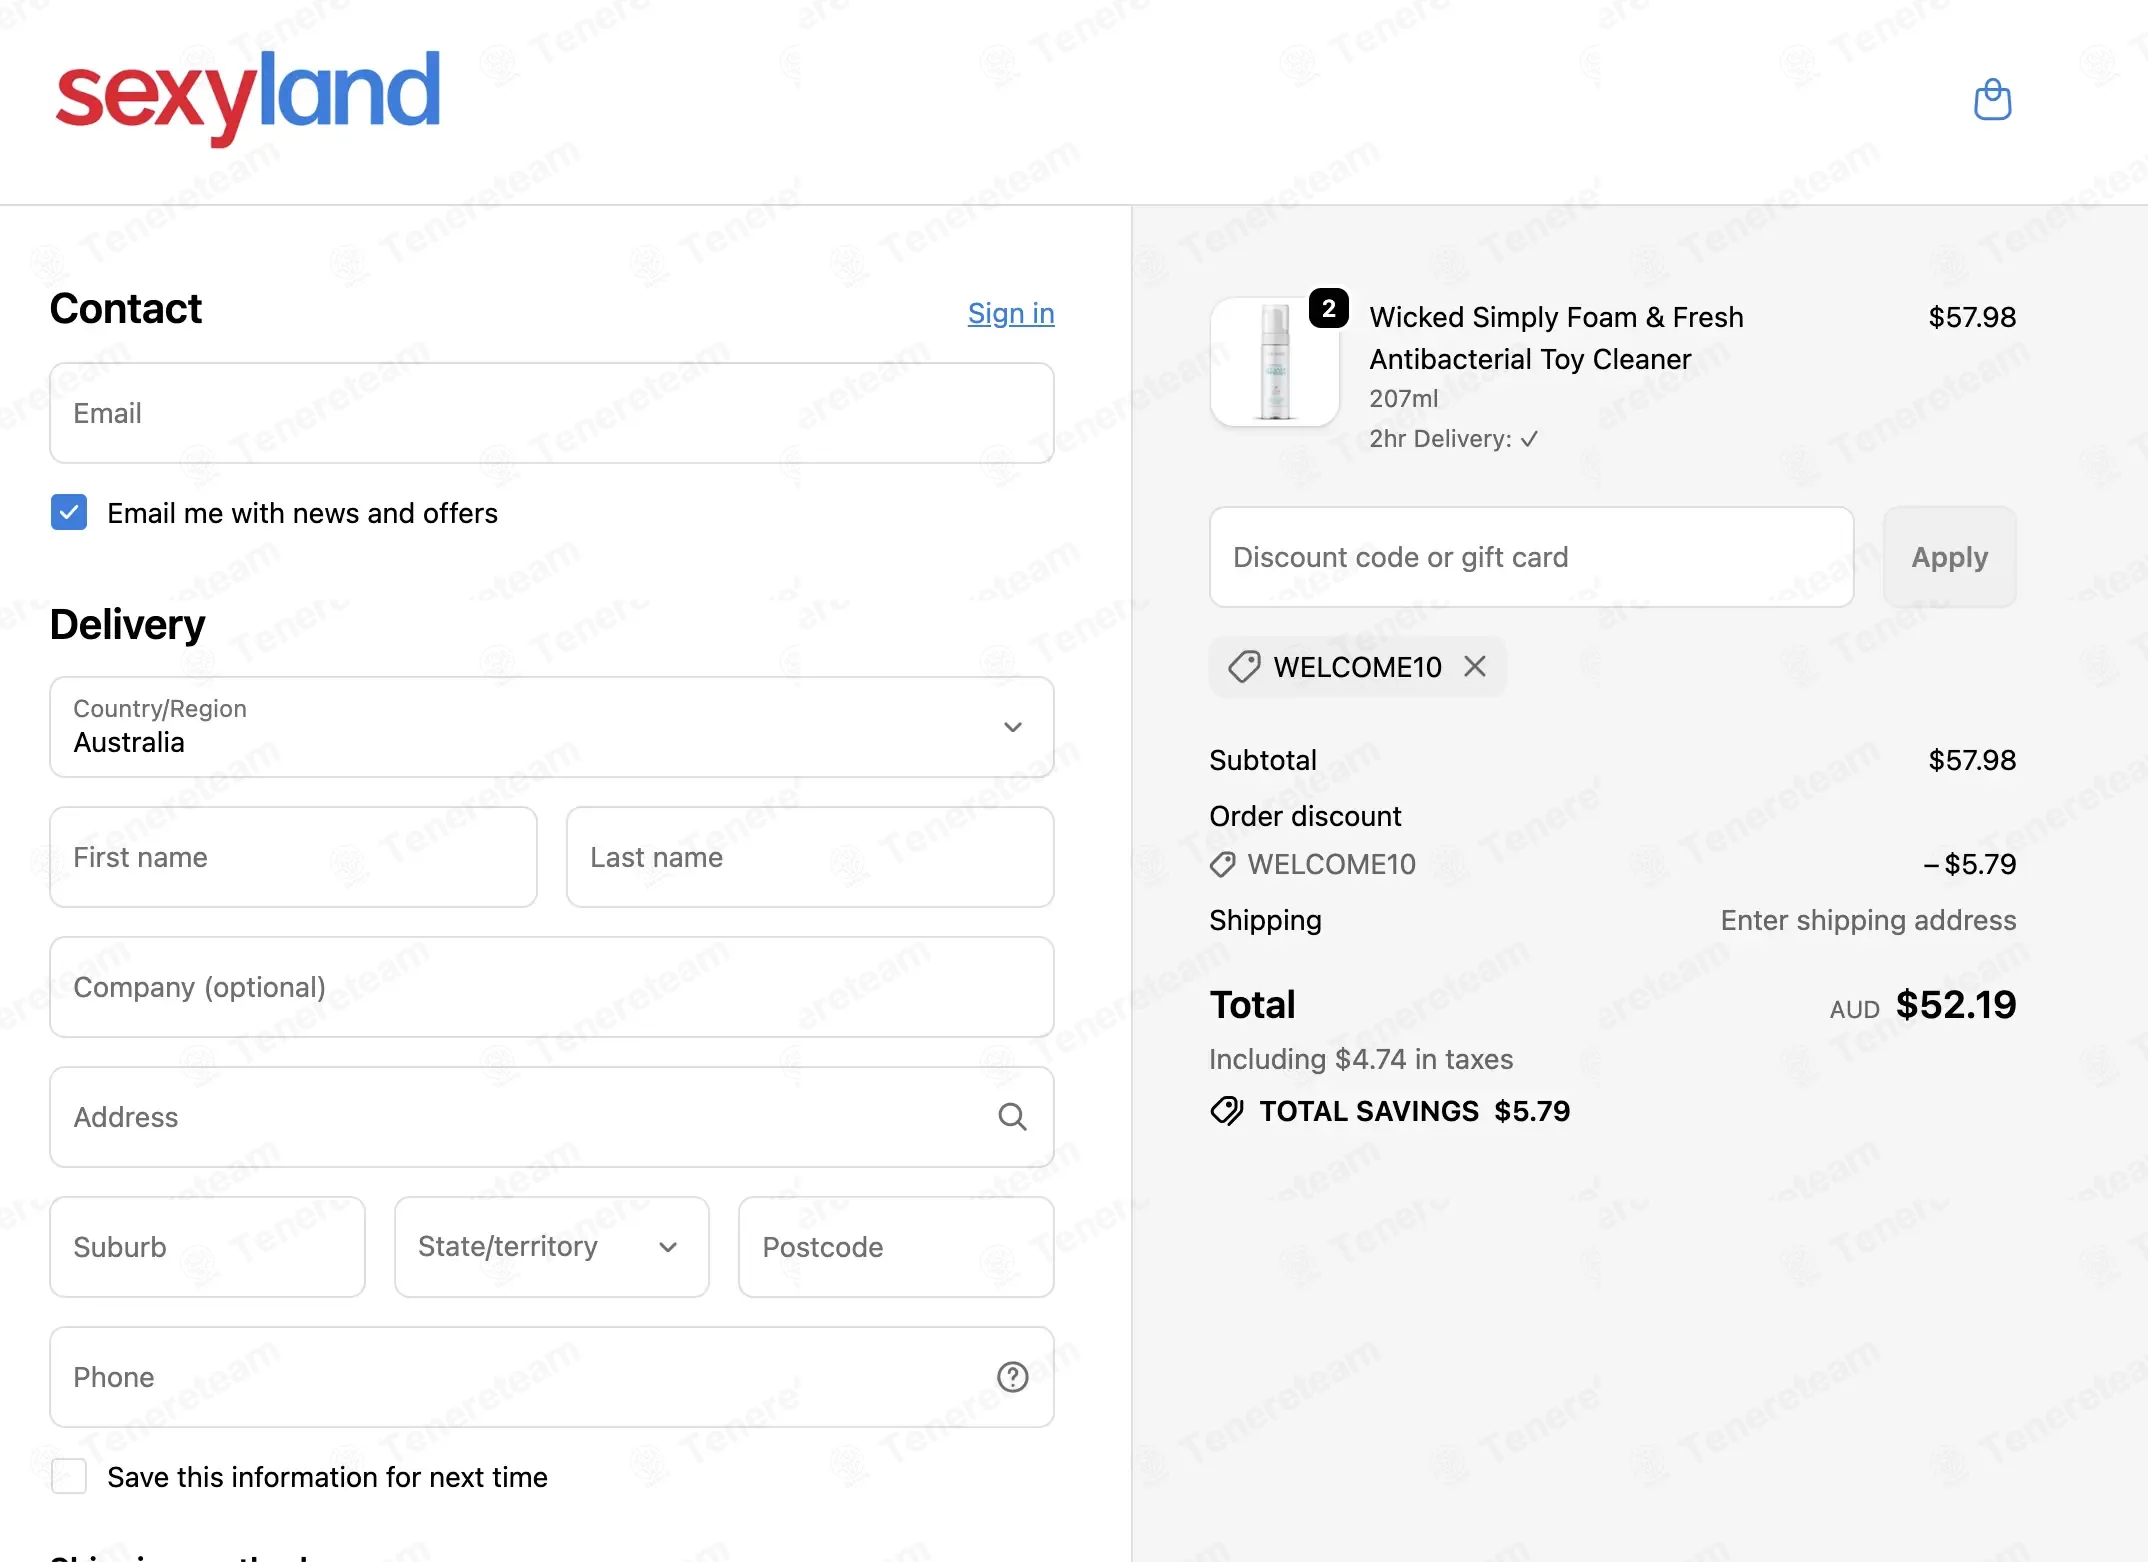Click the WELCOME10 tag icon chip
Image resolution: width=2148 pixels, height=1562 pixels.
(x=1244, y=667)
